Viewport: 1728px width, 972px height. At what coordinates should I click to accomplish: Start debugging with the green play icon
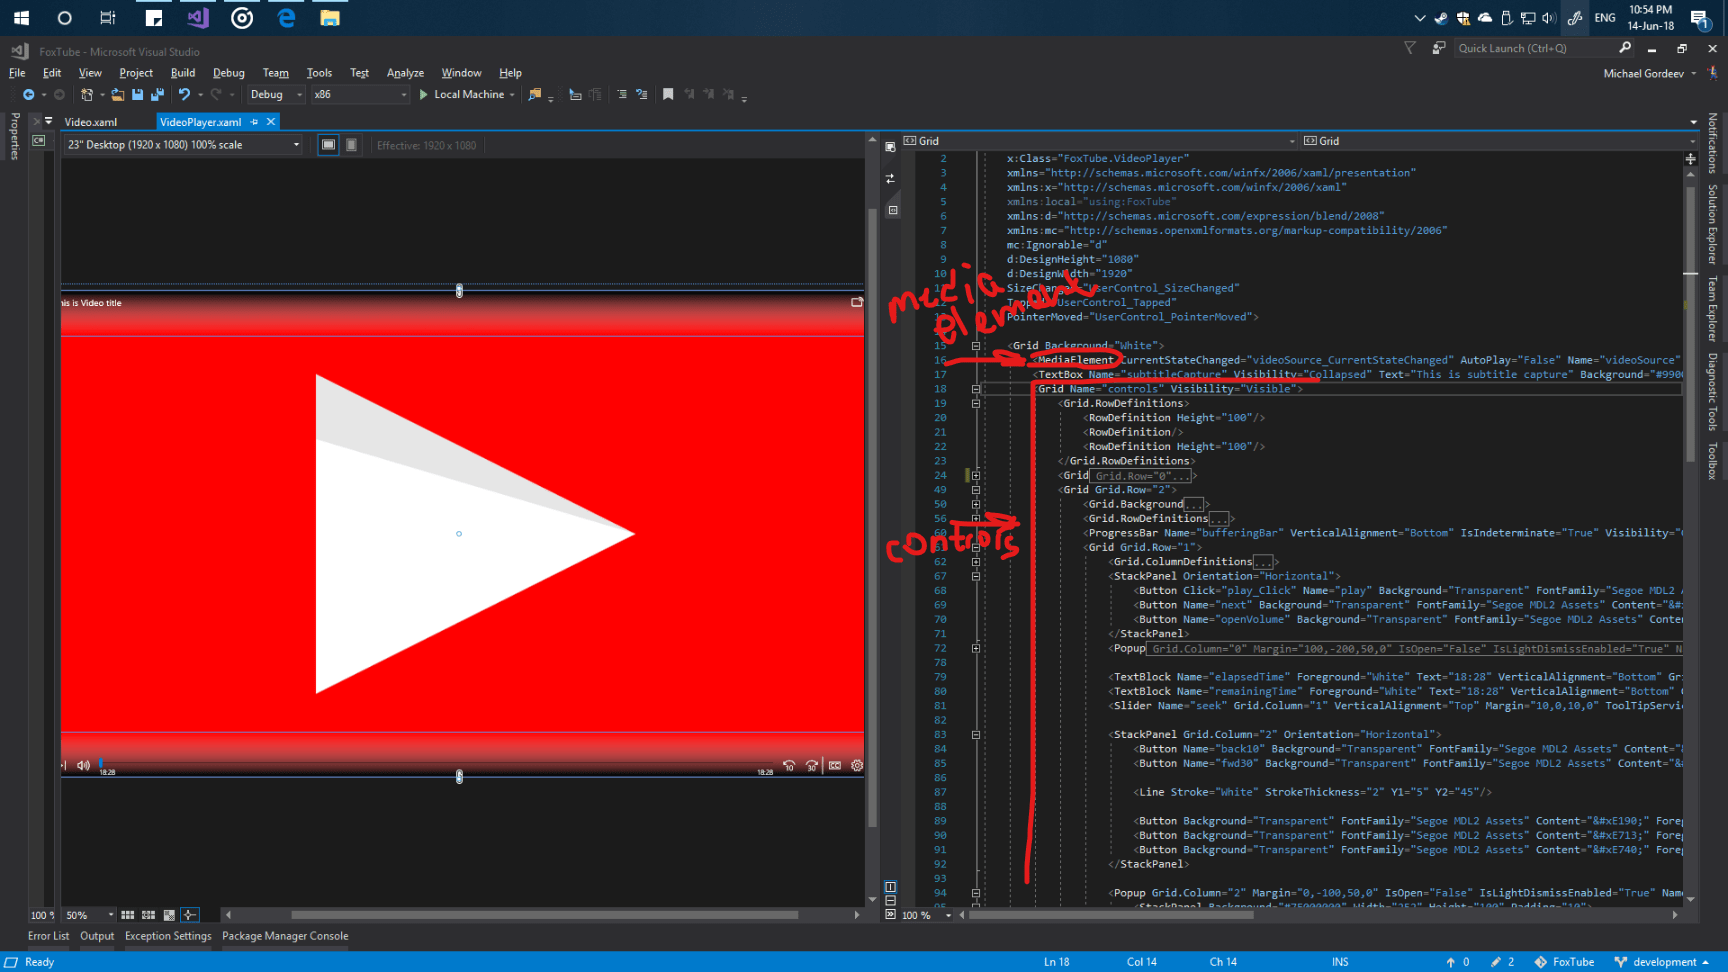point(424,95)
